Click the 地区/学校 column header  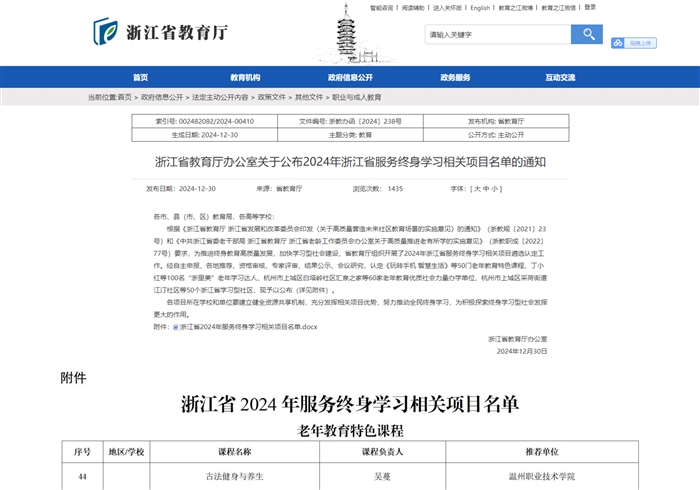[126, 452]
